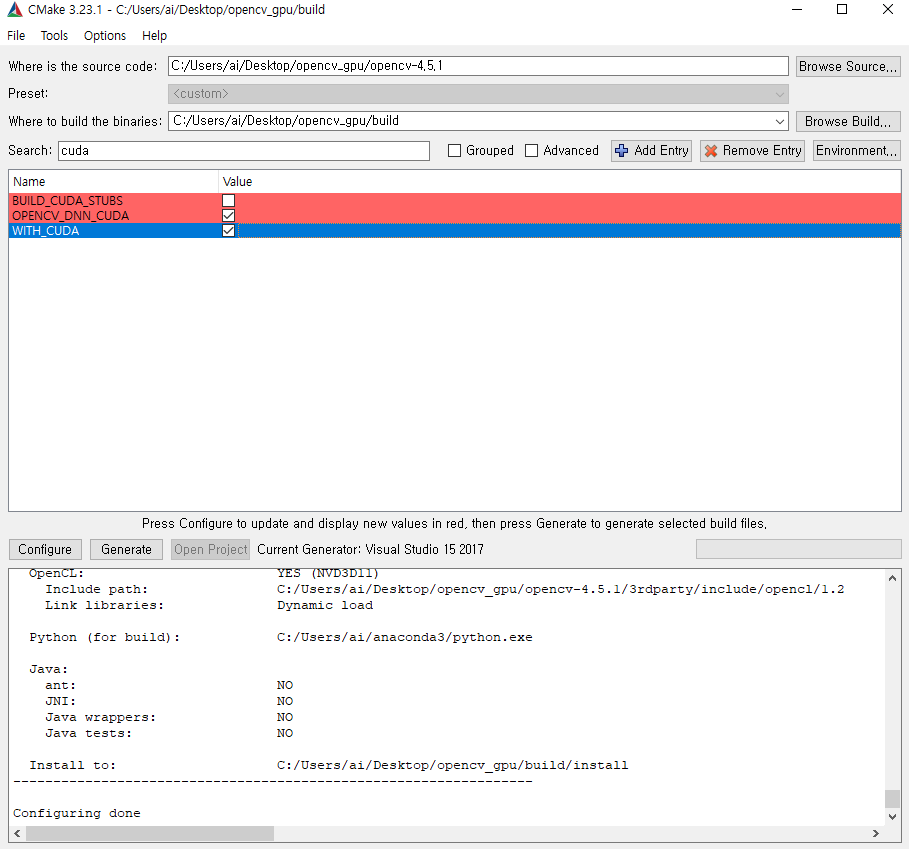Click the Search field containing cuda

(243, 151)
